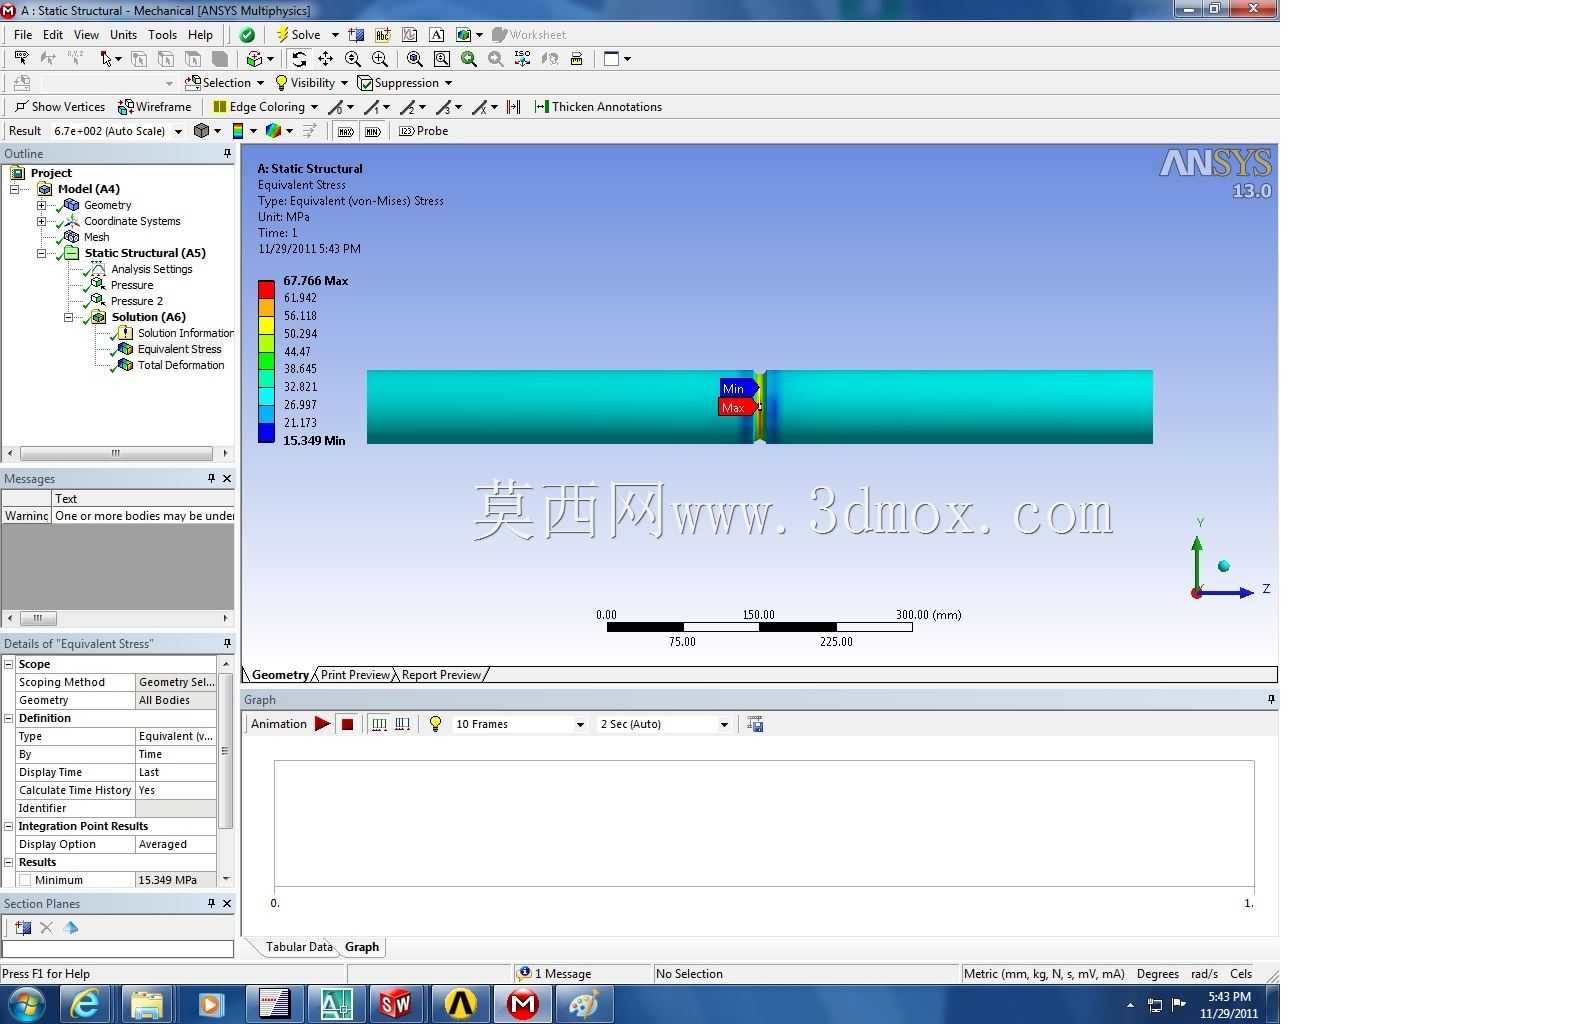
Task: Toggle Wireframe display mode
Action: [x=155, y=107]
